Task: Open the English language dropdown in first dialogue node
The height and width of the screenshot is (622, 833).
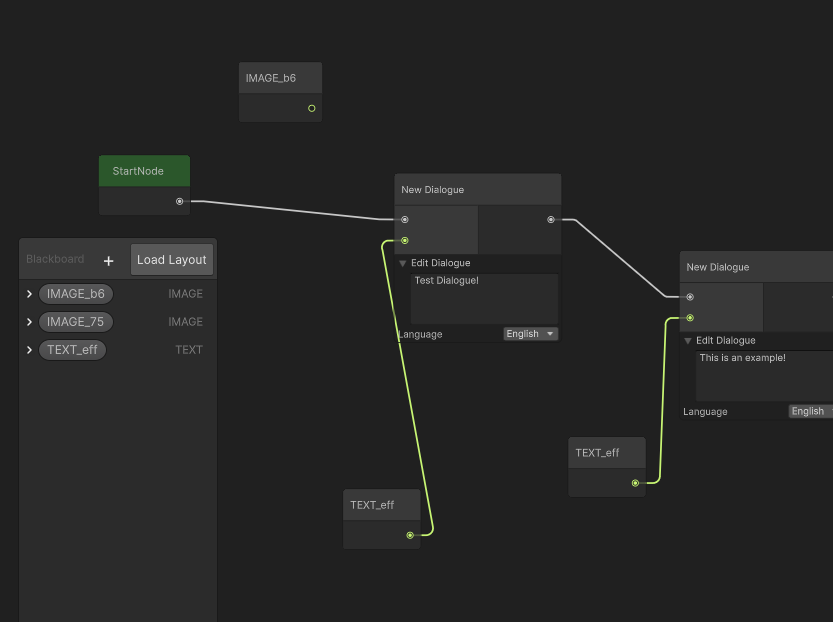Action: click(530, 334)
